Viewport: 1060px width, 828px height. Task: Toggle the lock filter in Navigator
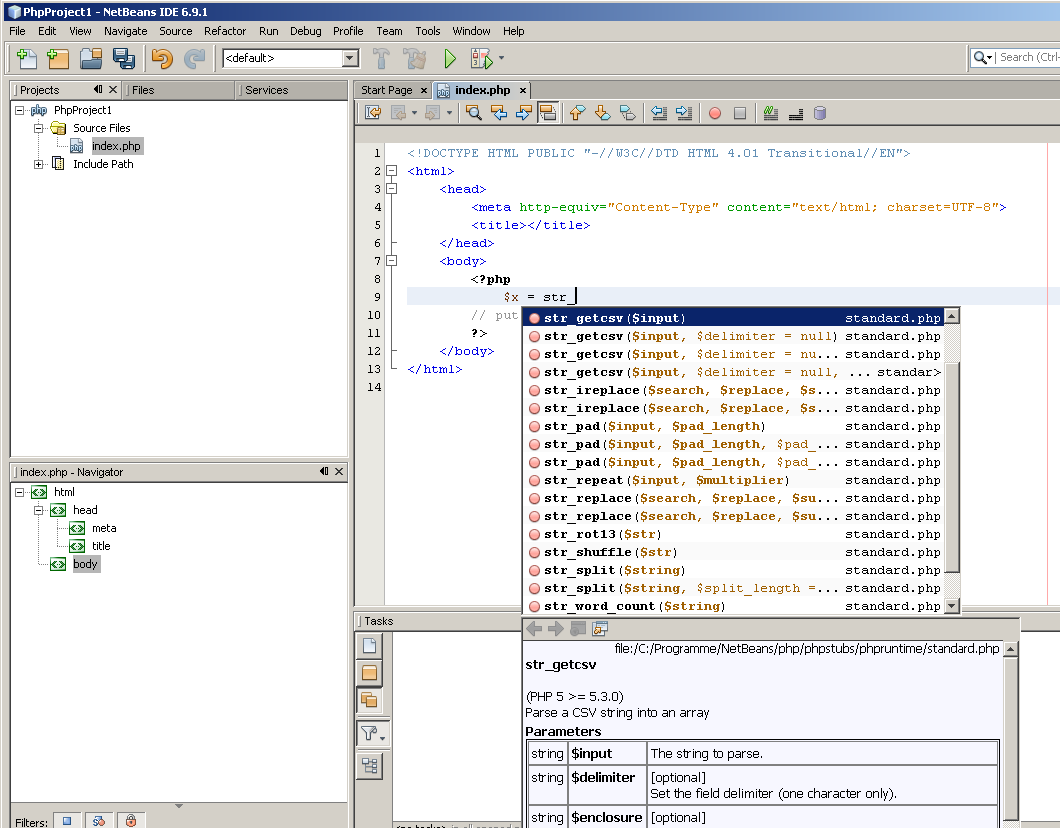130,821
